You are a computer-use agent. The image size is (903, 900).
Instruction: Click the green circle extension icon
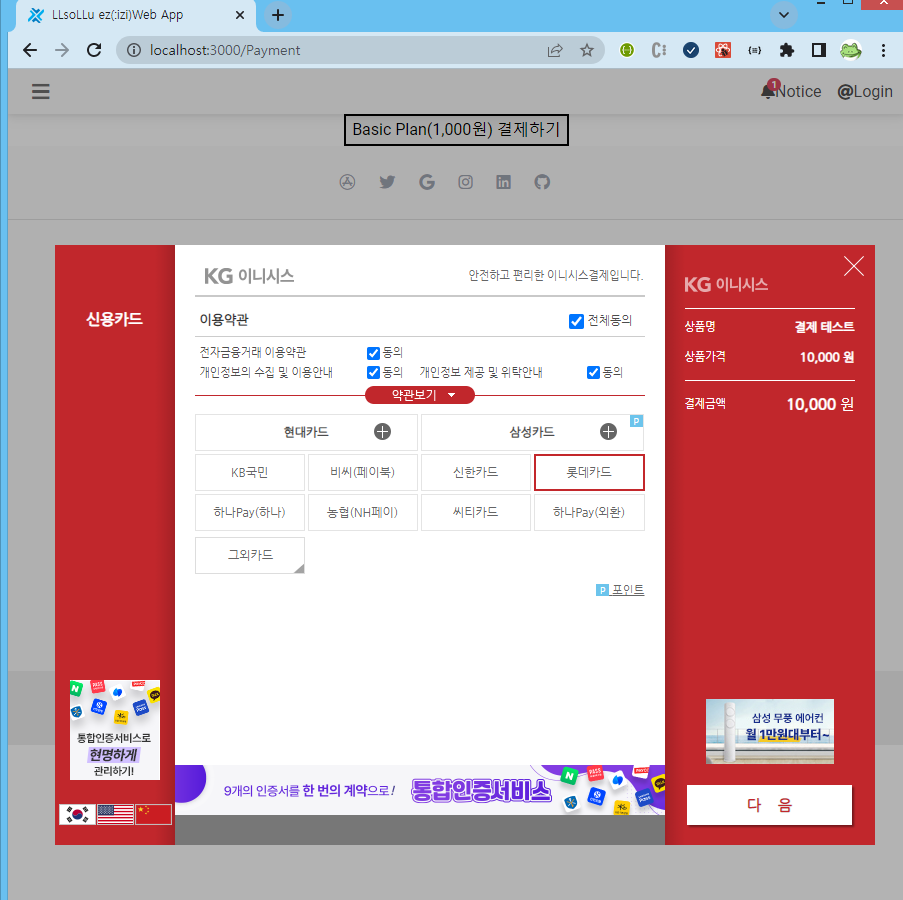[x=627, y=51]
